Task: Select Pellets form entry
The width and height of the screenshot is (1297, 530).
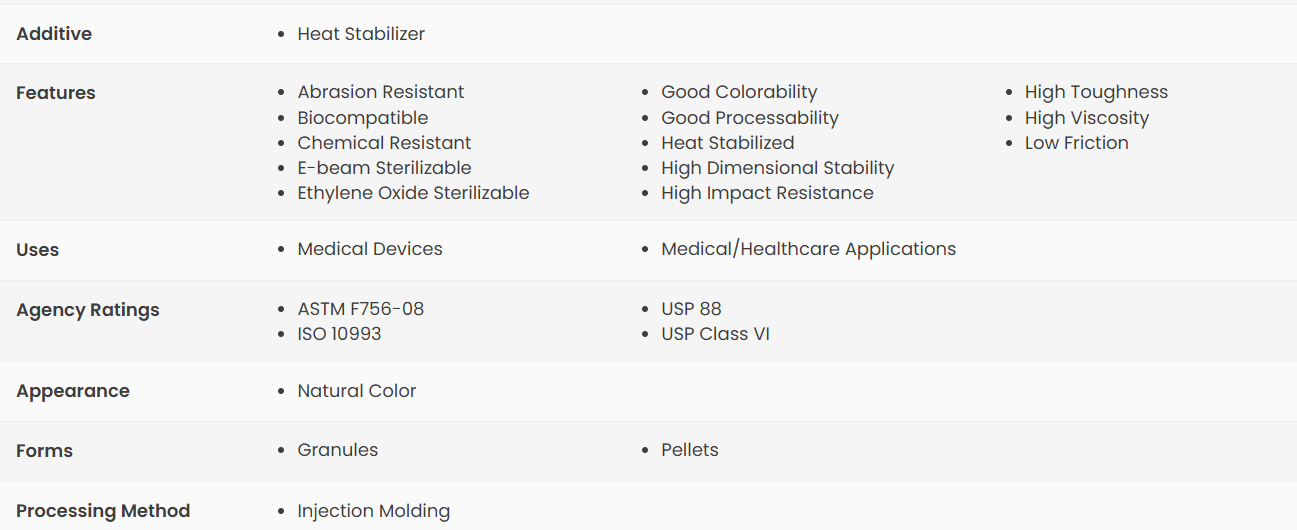Action: click(690, 450)
